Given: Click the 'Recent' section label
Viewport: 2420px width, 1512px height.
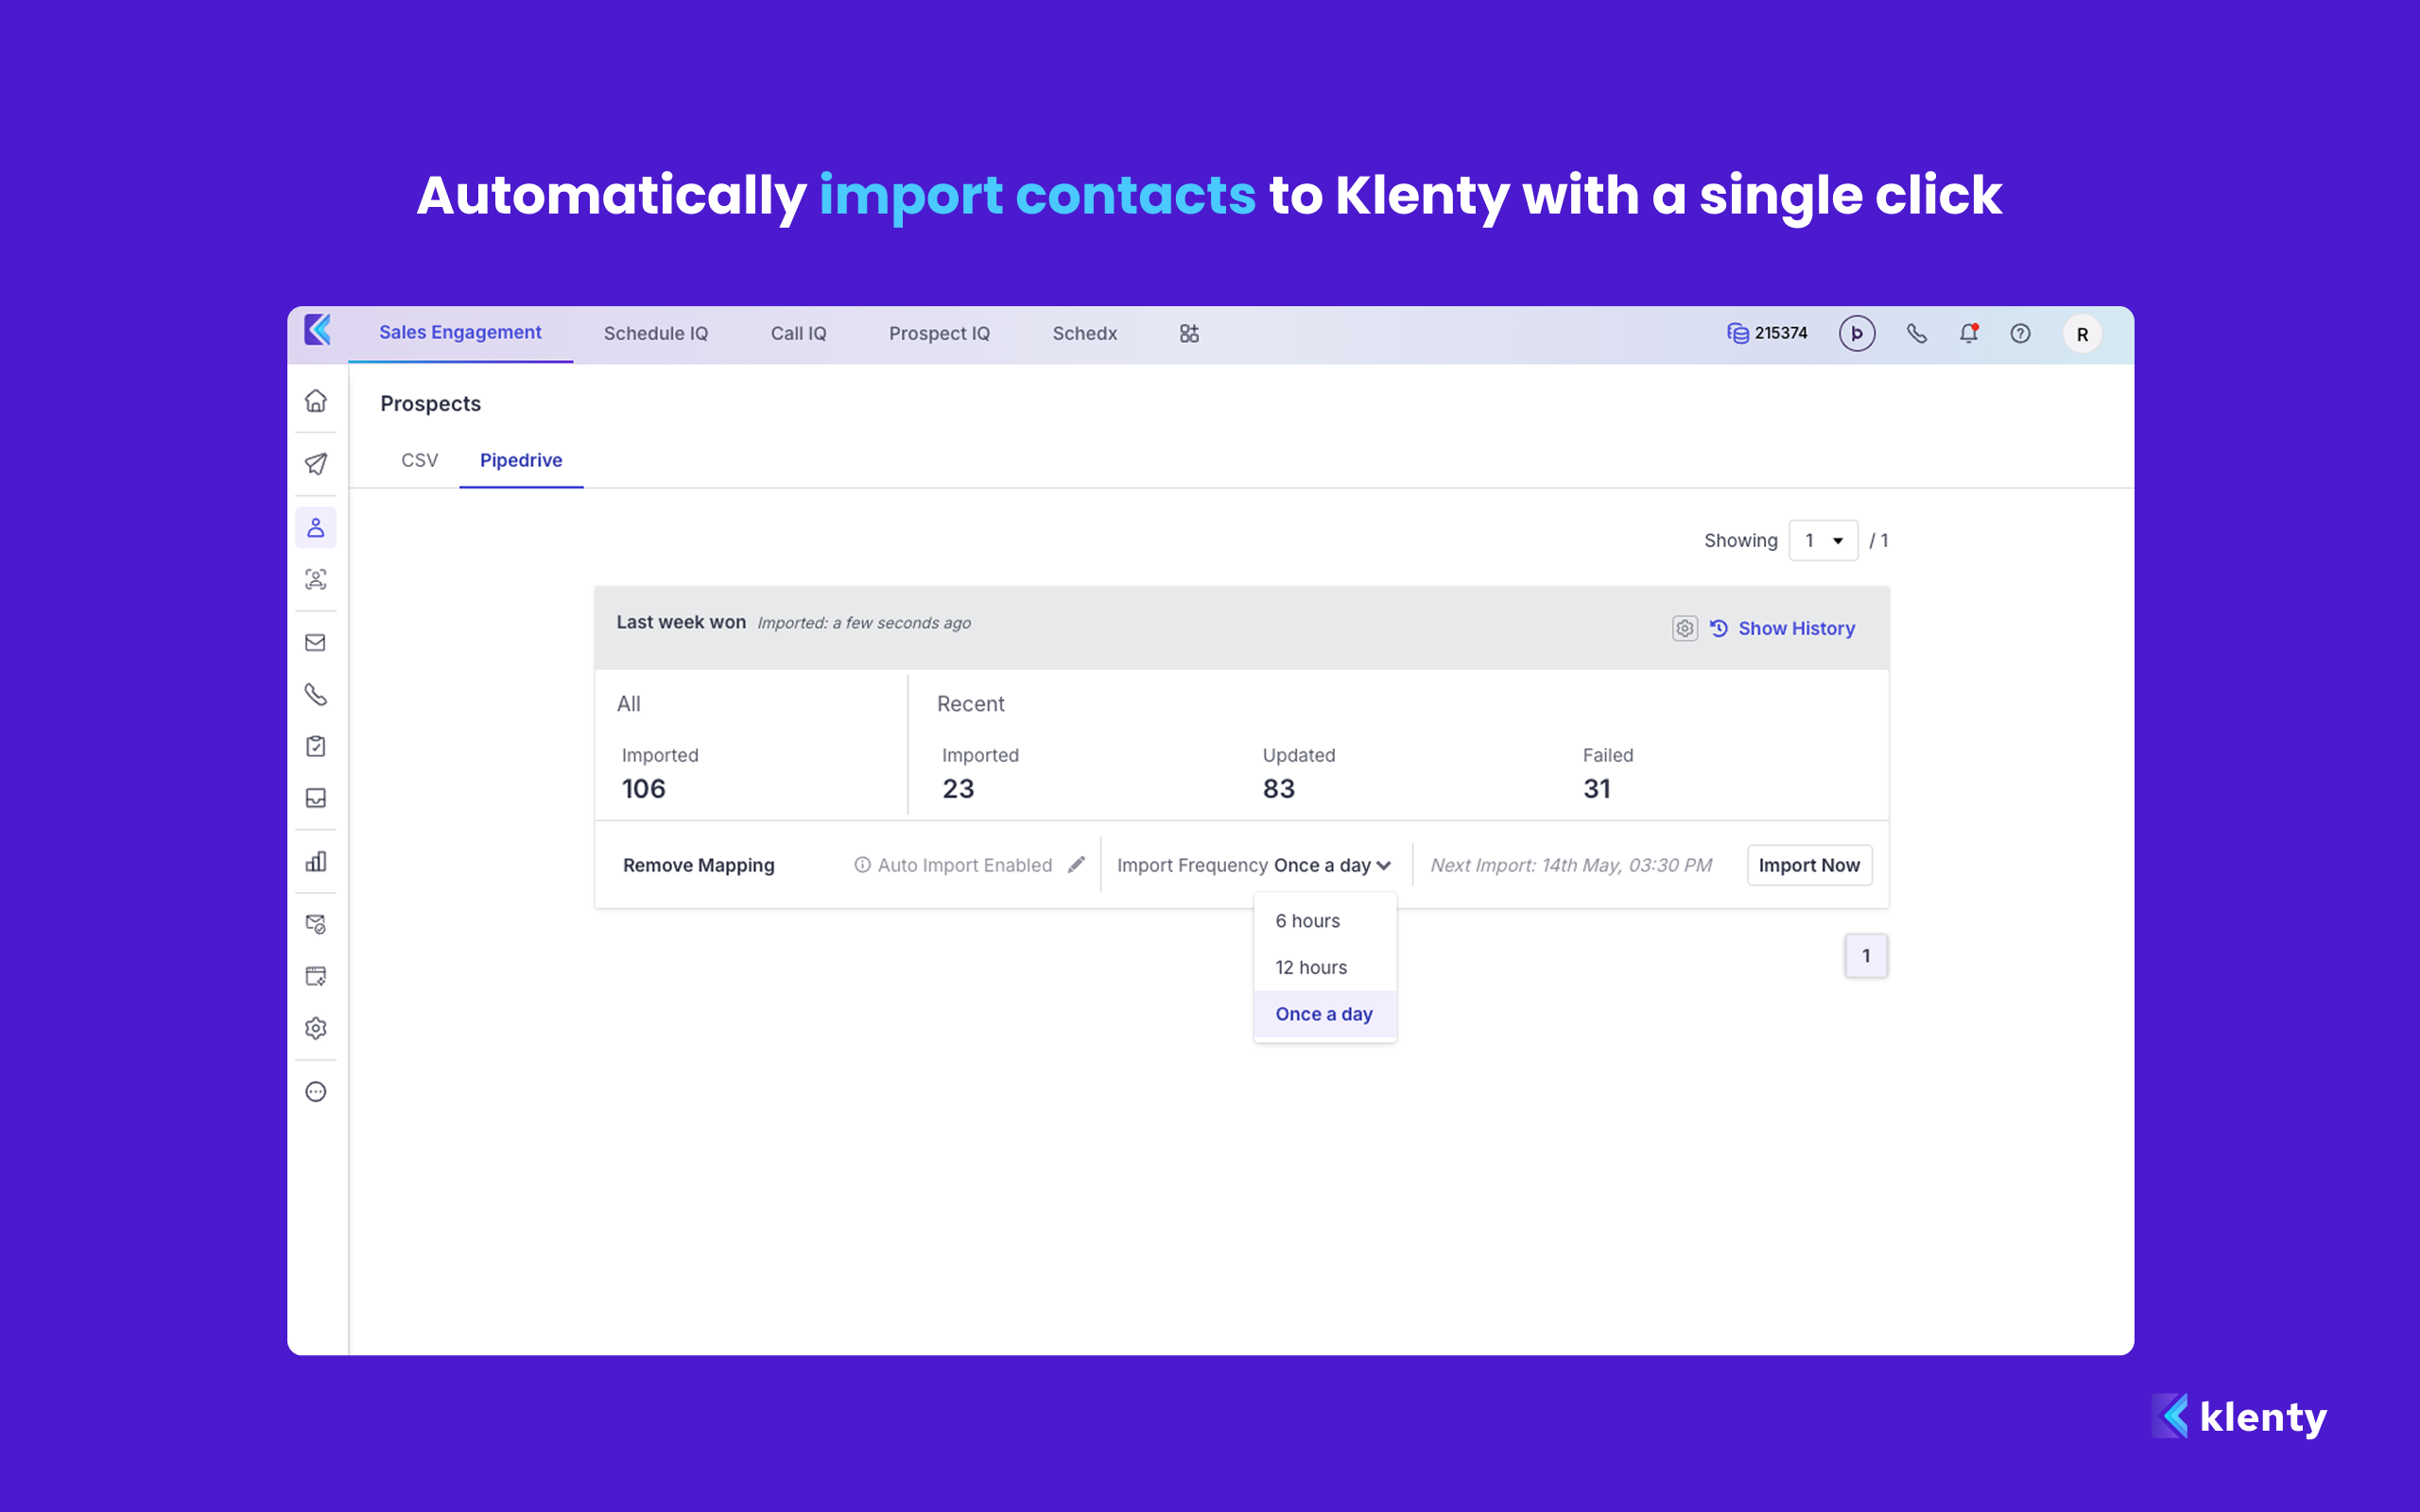Looking at the screenshot, I should 970,704.
